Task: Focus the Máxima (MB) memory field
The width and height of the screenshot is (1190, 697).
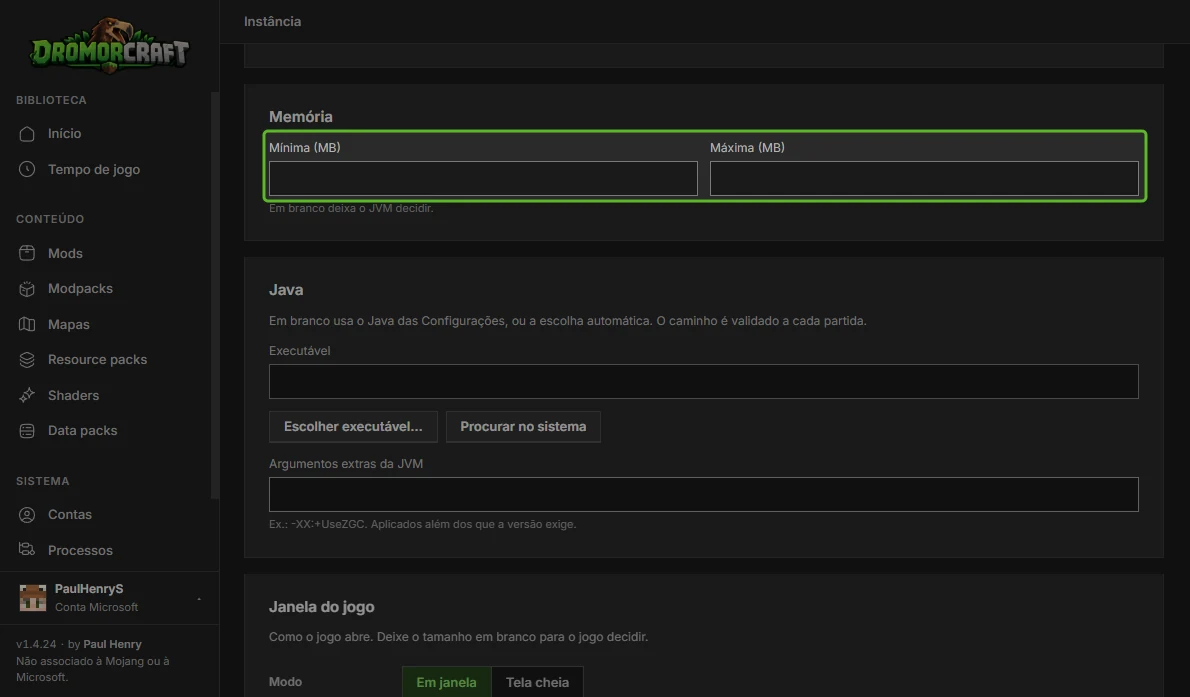Action: 924,178
